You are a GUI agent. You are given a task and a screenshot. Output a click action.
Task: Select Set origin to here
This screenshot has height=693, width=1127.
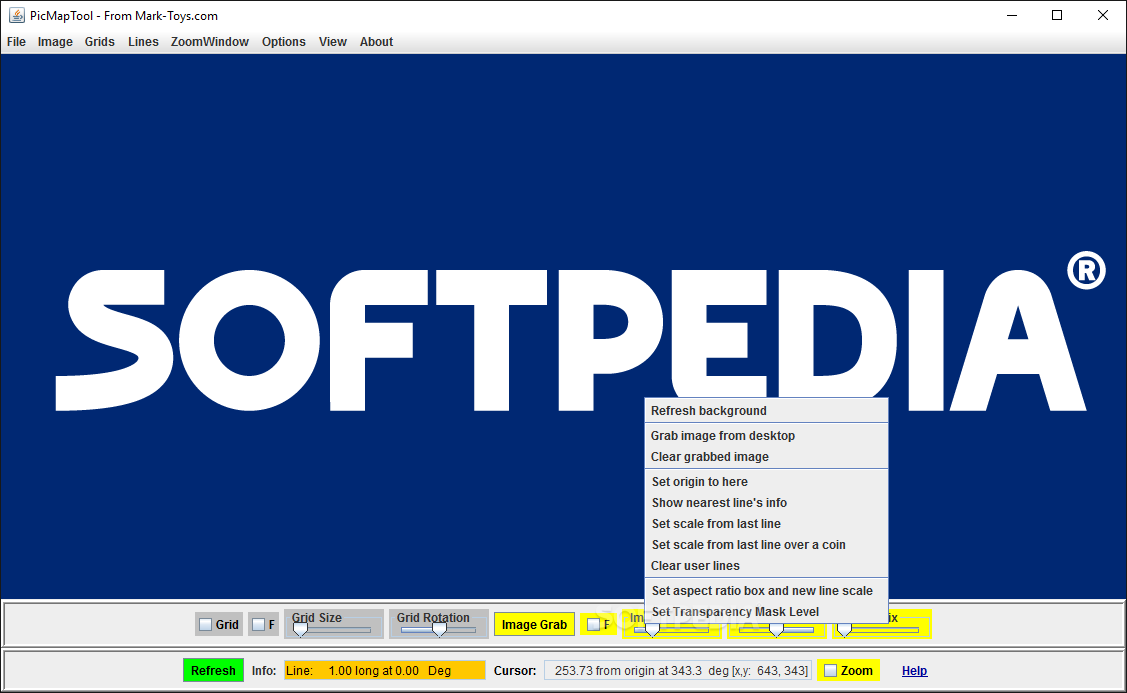point(766,482)
